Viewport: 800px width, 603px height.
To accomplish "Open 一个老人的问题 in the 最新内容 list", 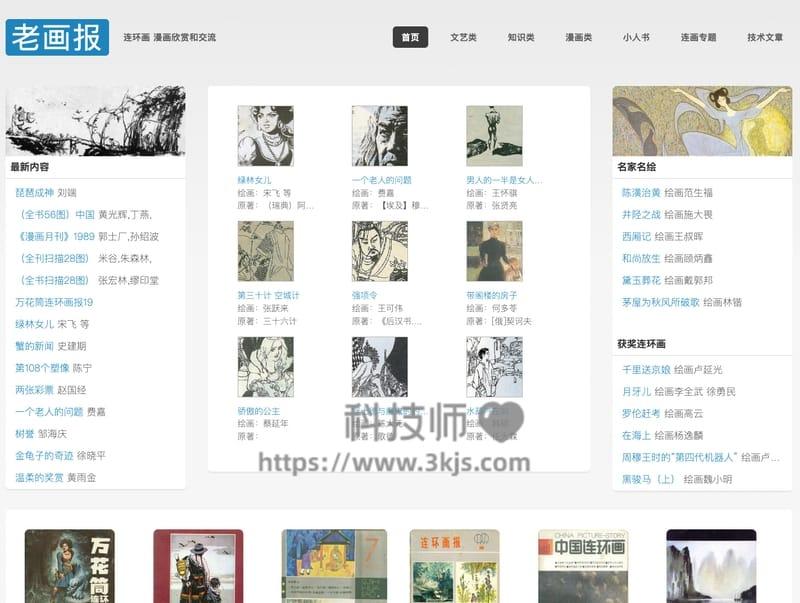I will pos(49,412).
